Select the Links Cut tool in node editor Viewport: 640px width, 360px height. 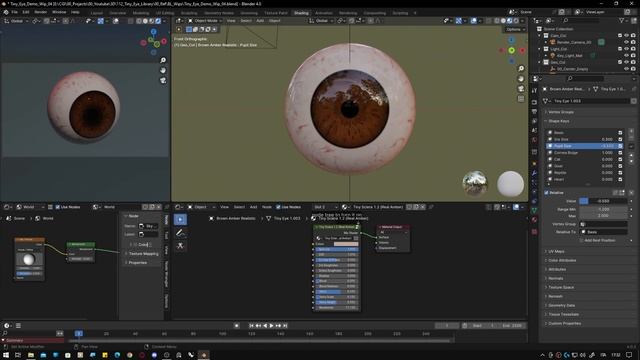point(180,246)
